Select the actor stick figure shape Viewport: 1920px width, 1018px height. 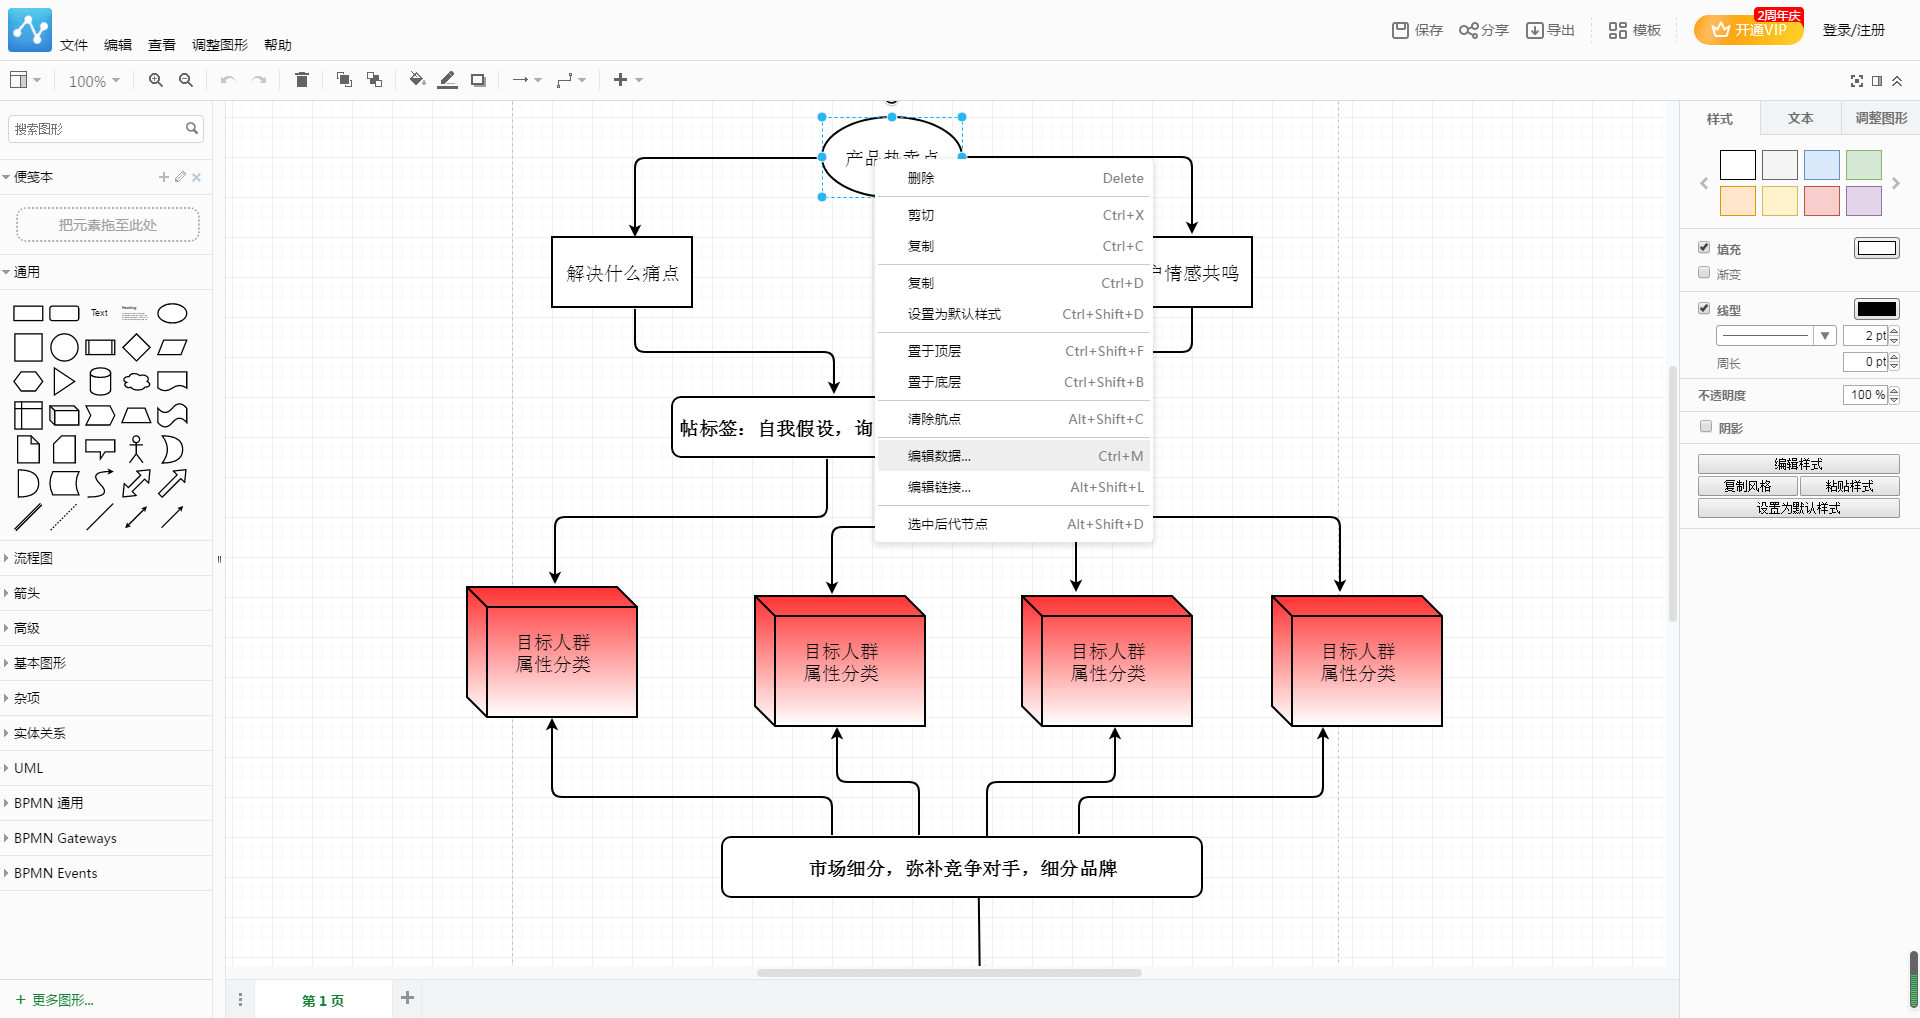(x=137, y=449)
